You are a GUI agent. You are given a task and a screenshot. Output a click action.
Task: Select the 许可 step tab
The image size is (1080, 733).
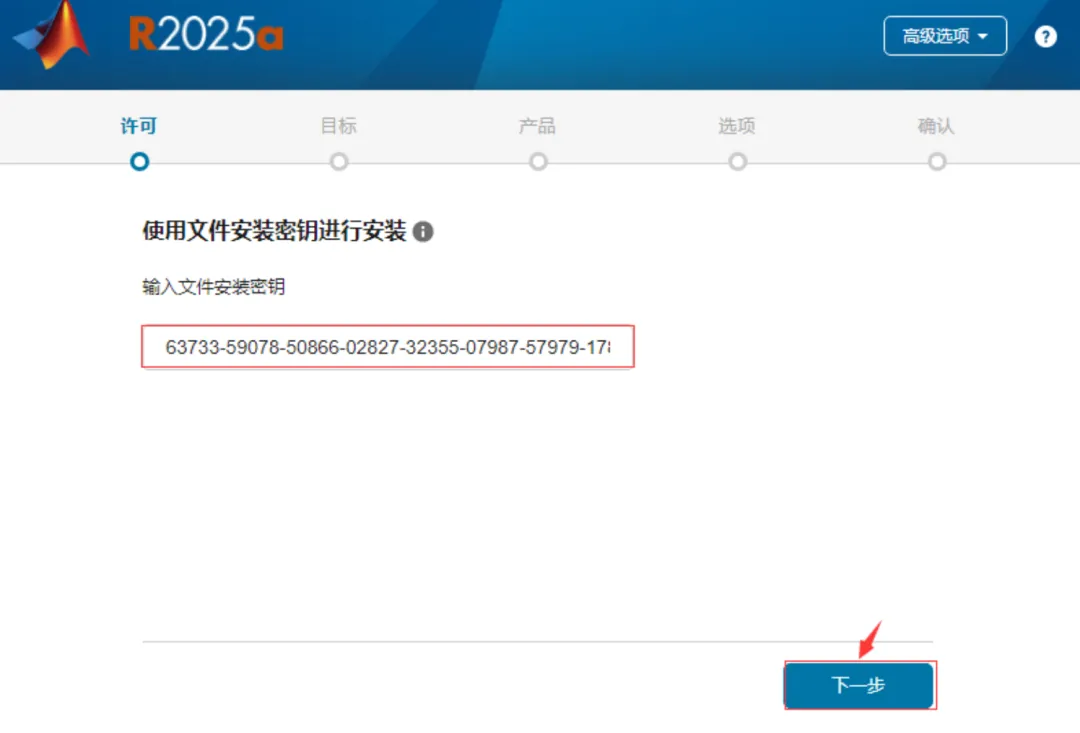139,126
